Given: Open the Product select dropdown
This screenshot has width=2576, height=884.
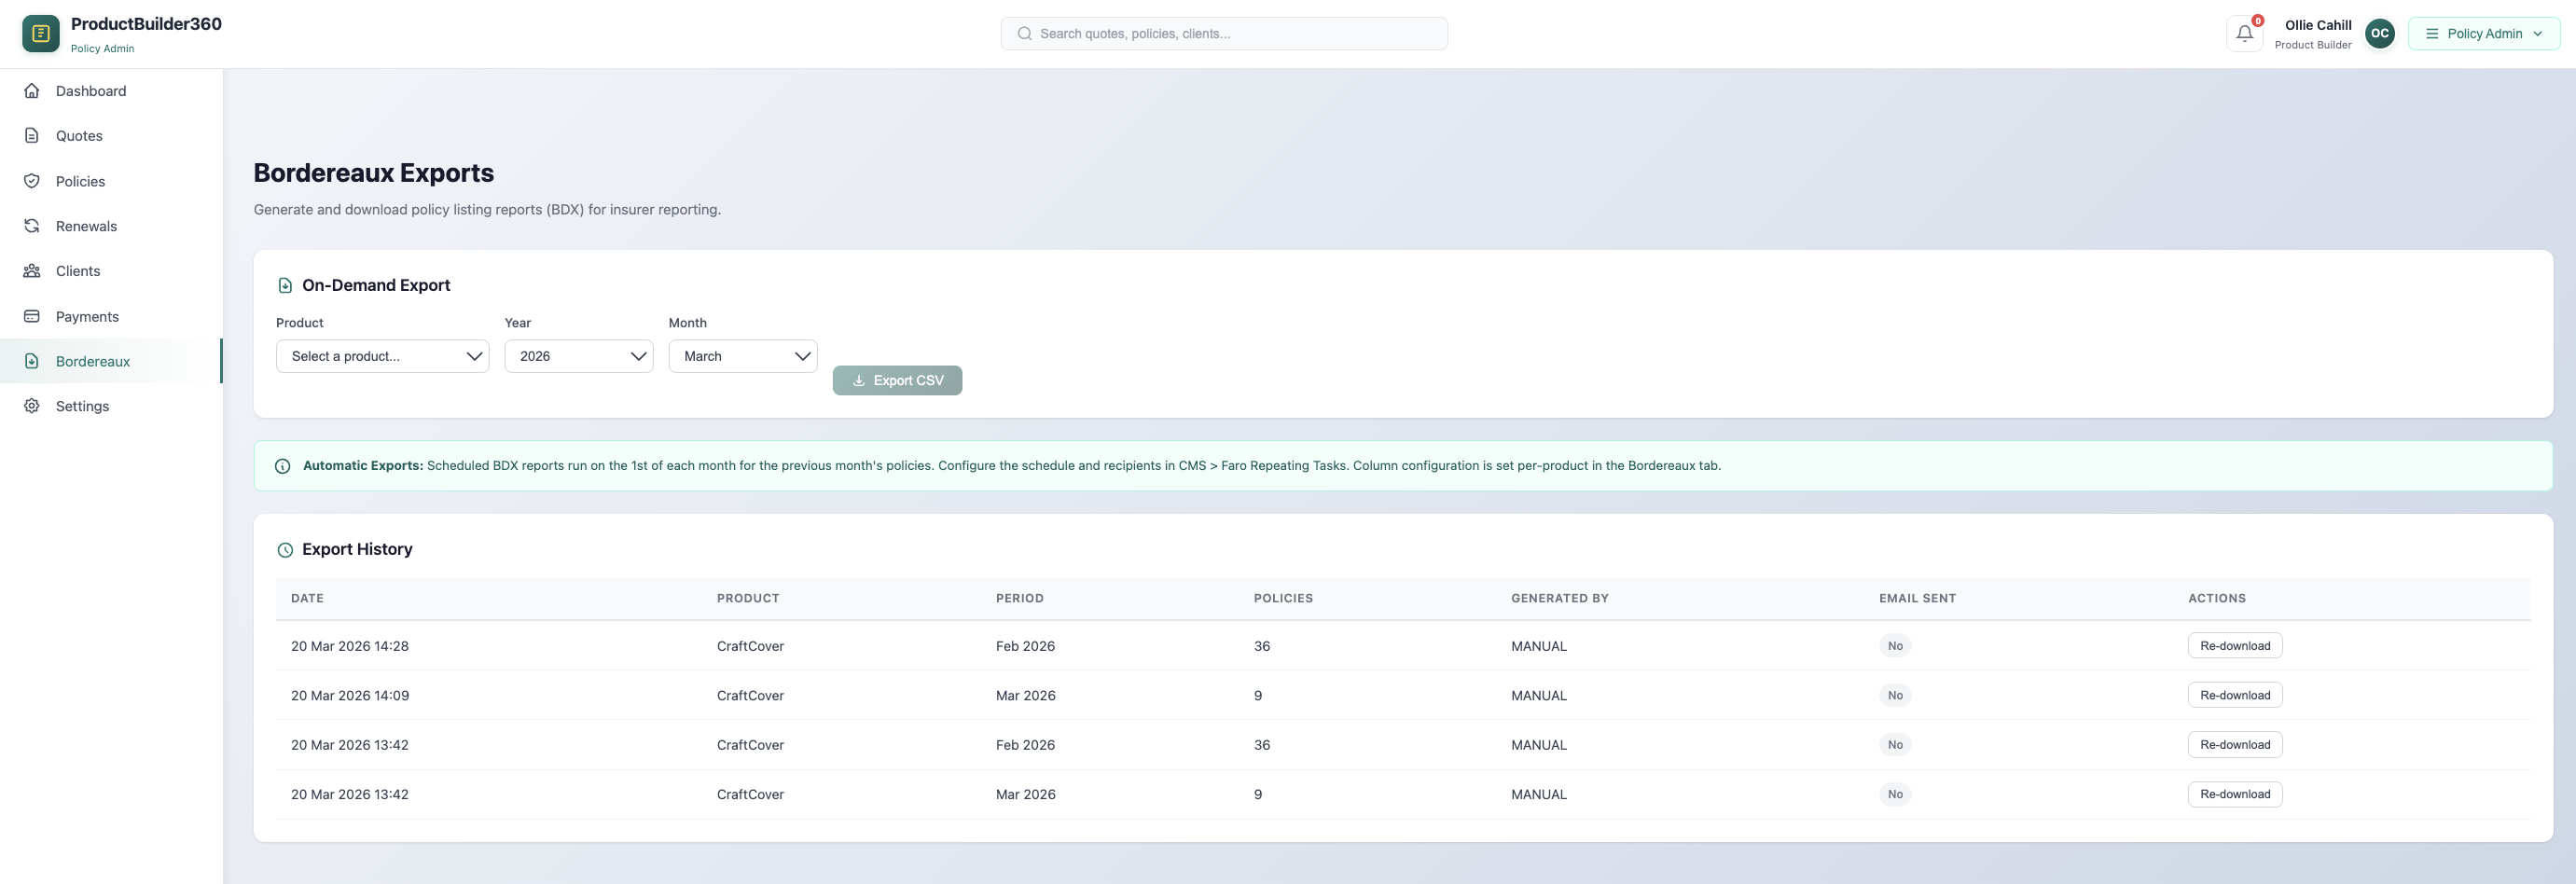Looking at the screenshot, I should tap(382, 356).
